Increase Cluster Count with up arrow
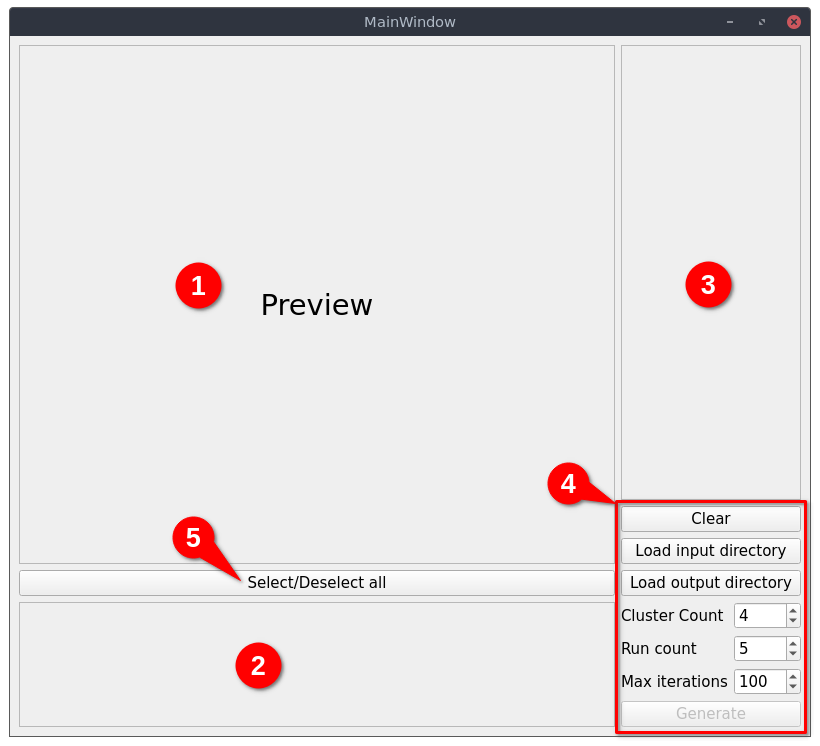Screen dimensions: 820x746 coord(793,610)
